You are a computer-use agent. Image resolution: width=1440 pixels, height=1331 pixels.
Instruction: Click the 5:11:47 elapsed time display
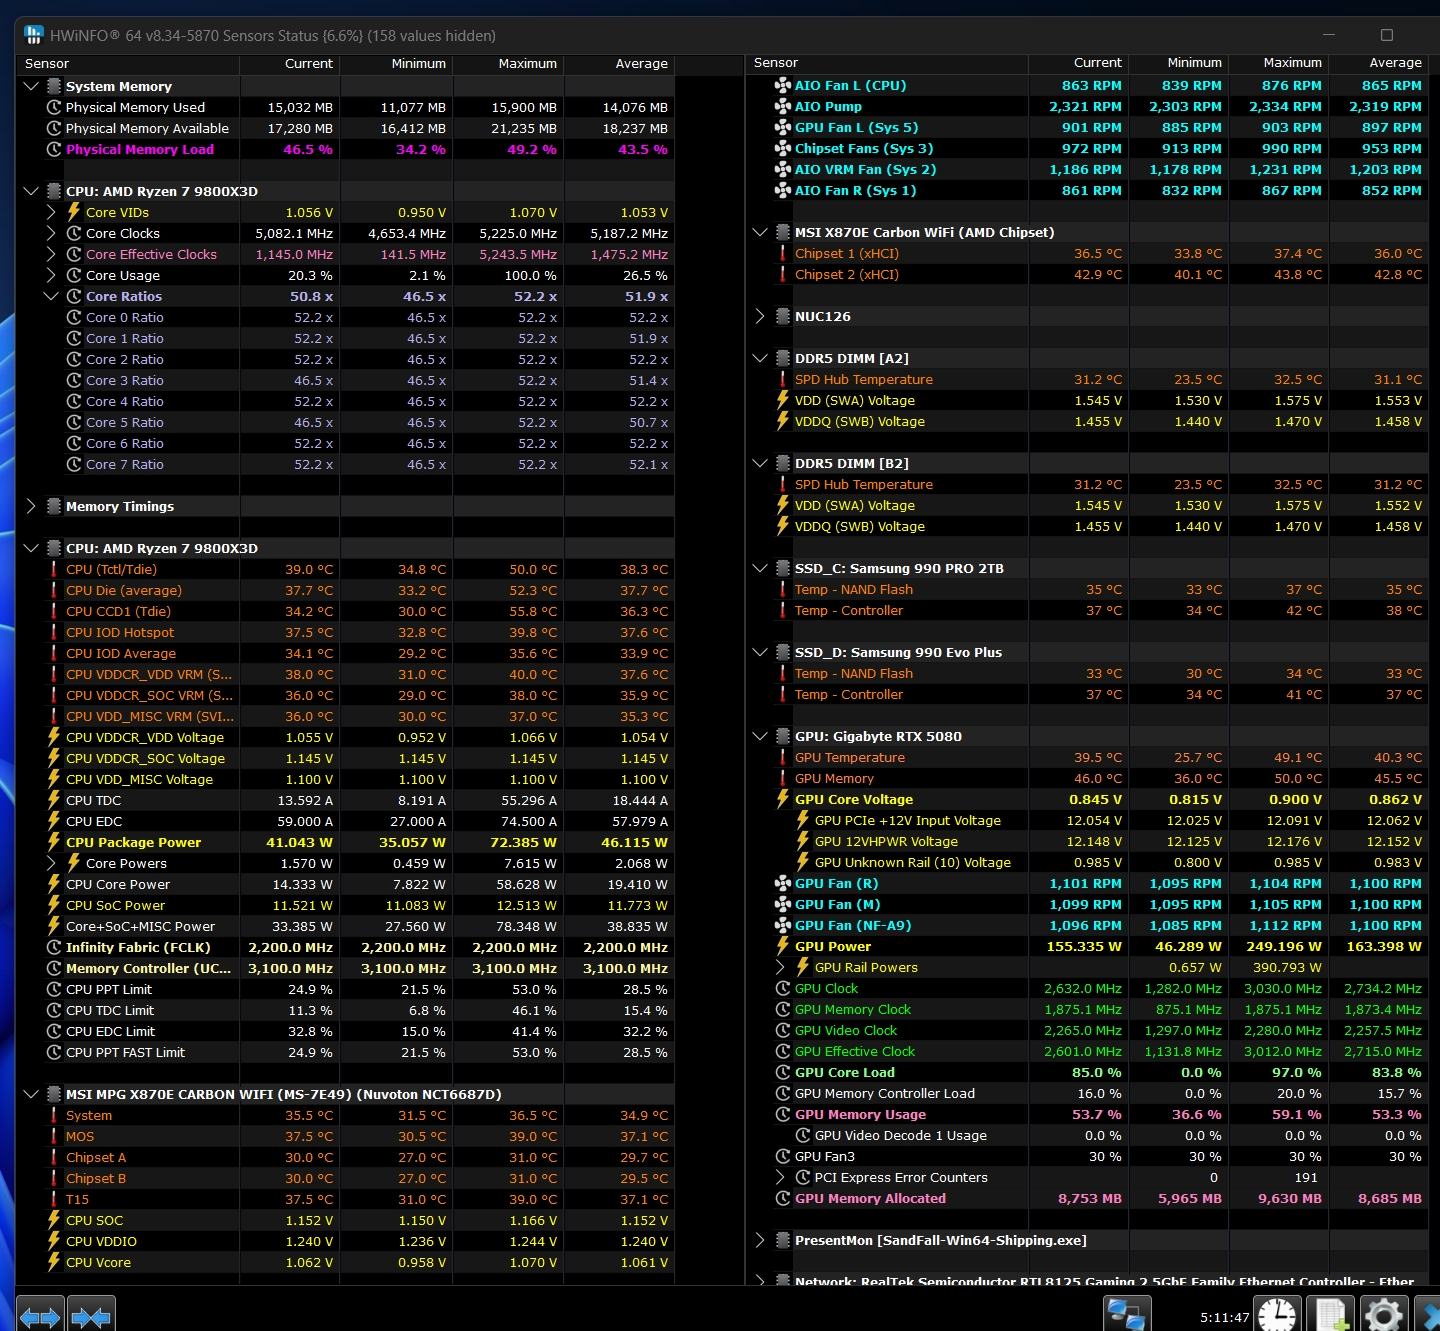point(1225,1317)
